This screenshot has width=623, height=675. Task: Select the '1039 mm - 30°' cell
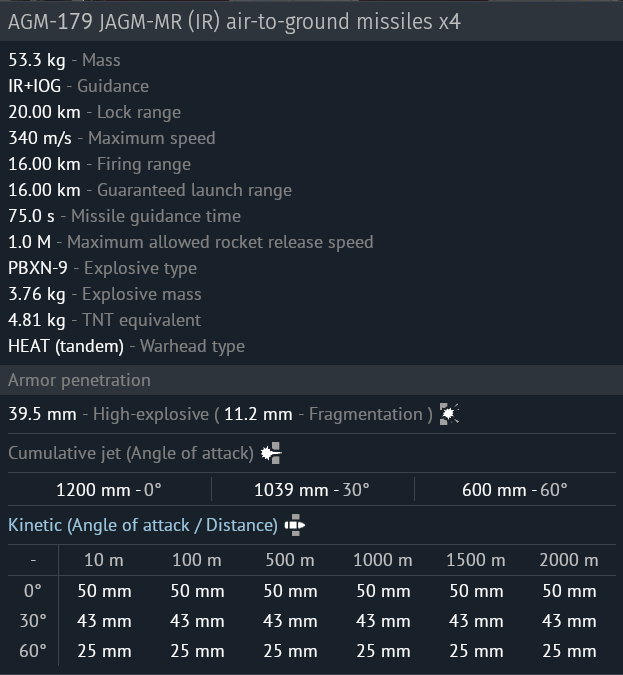(x=312, y=490)
